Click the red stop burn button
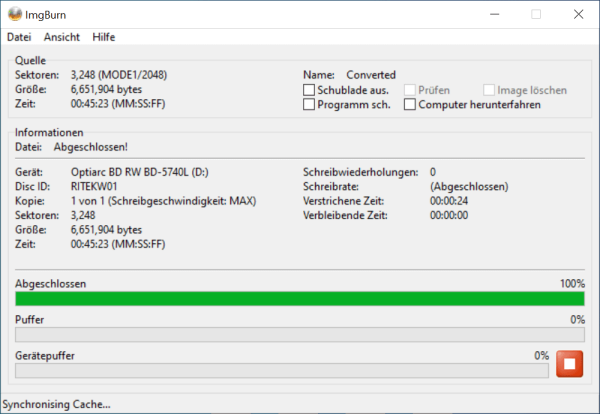The width and height of the screenshot is (600, 414). click(569, 364)
